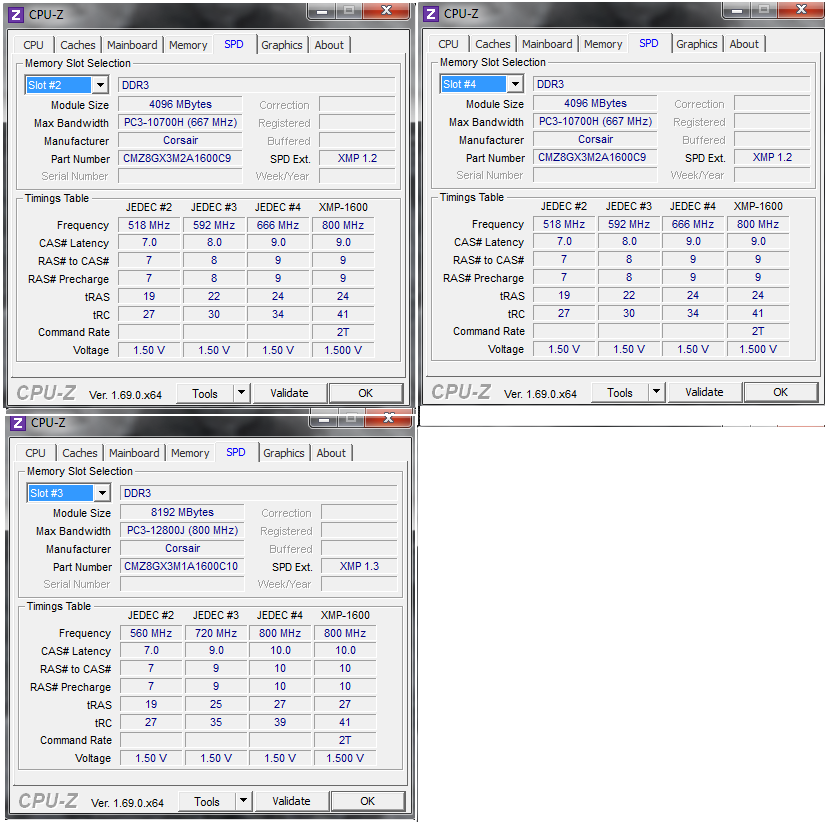Click Validate button in Slot #3 window
Screen dimensions: 825x822
(291, 801)
